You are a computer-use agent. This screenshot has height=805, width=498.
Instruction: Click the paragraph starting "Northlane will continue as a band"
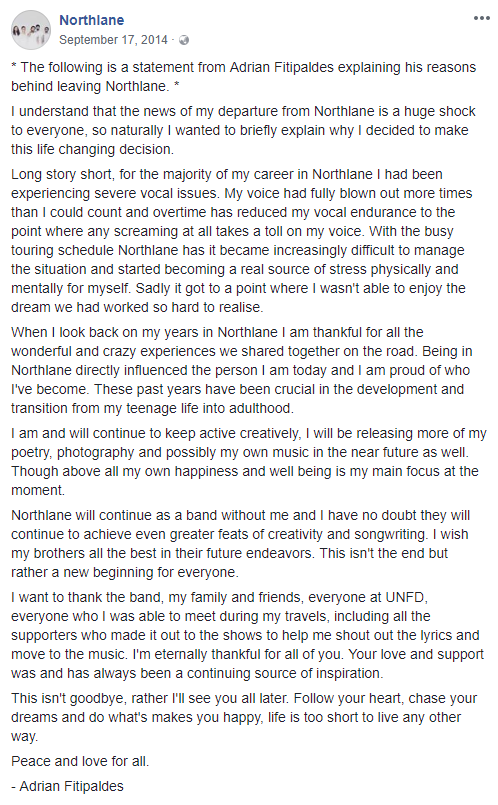pyautogui.click(x=241, y=544)
